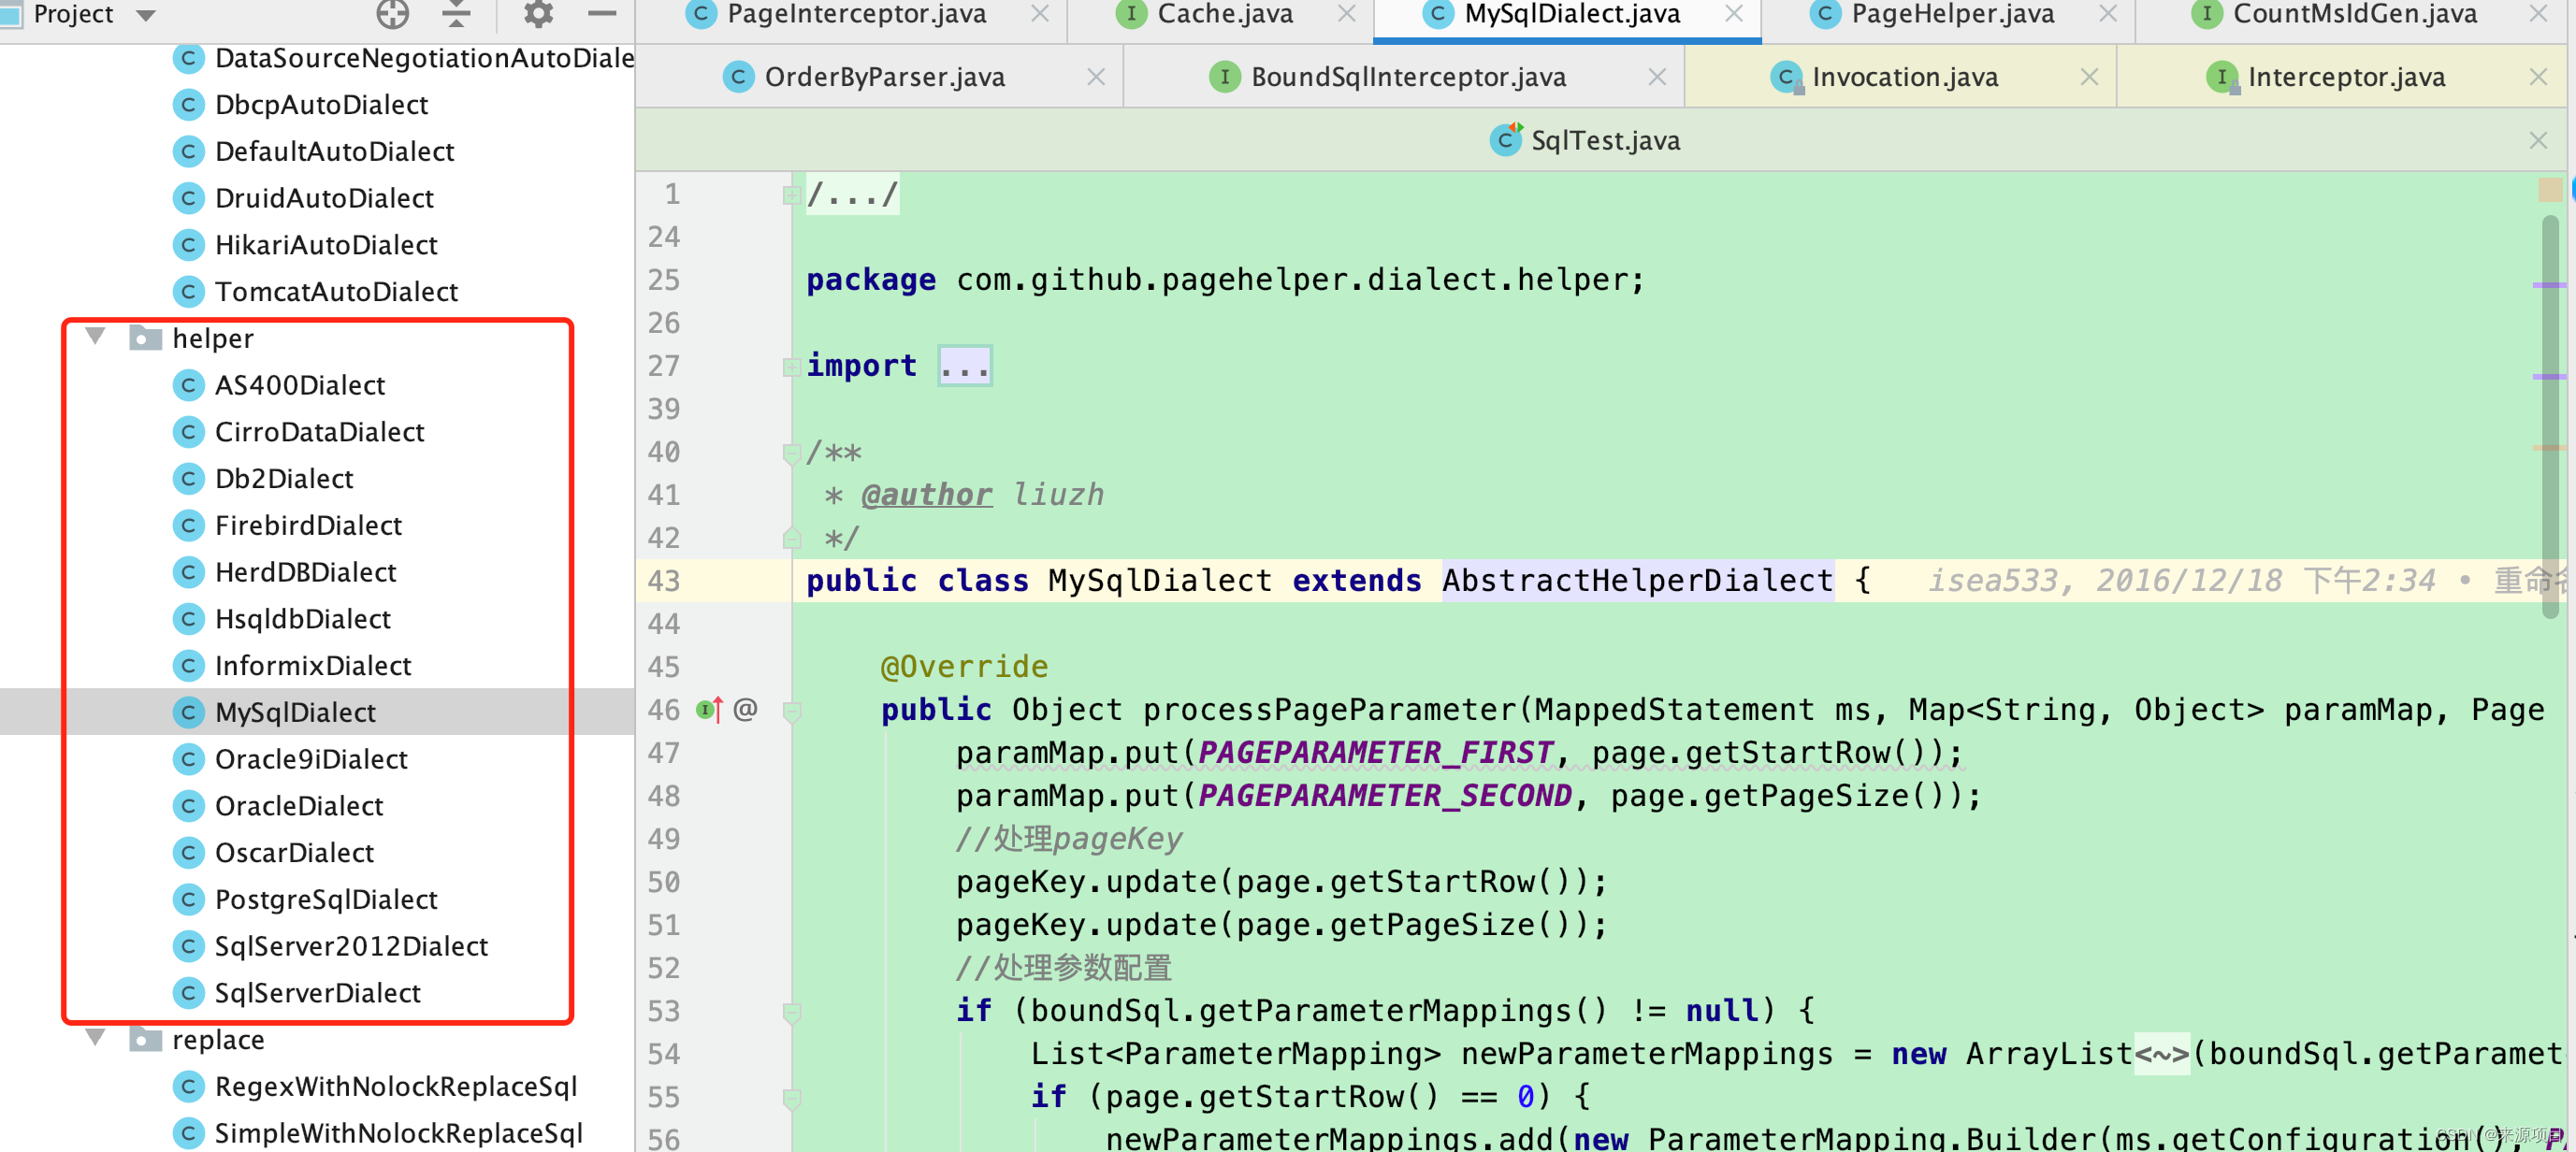
Task: Open the CirroDataDialect class
Action: (x=319, y=432)
